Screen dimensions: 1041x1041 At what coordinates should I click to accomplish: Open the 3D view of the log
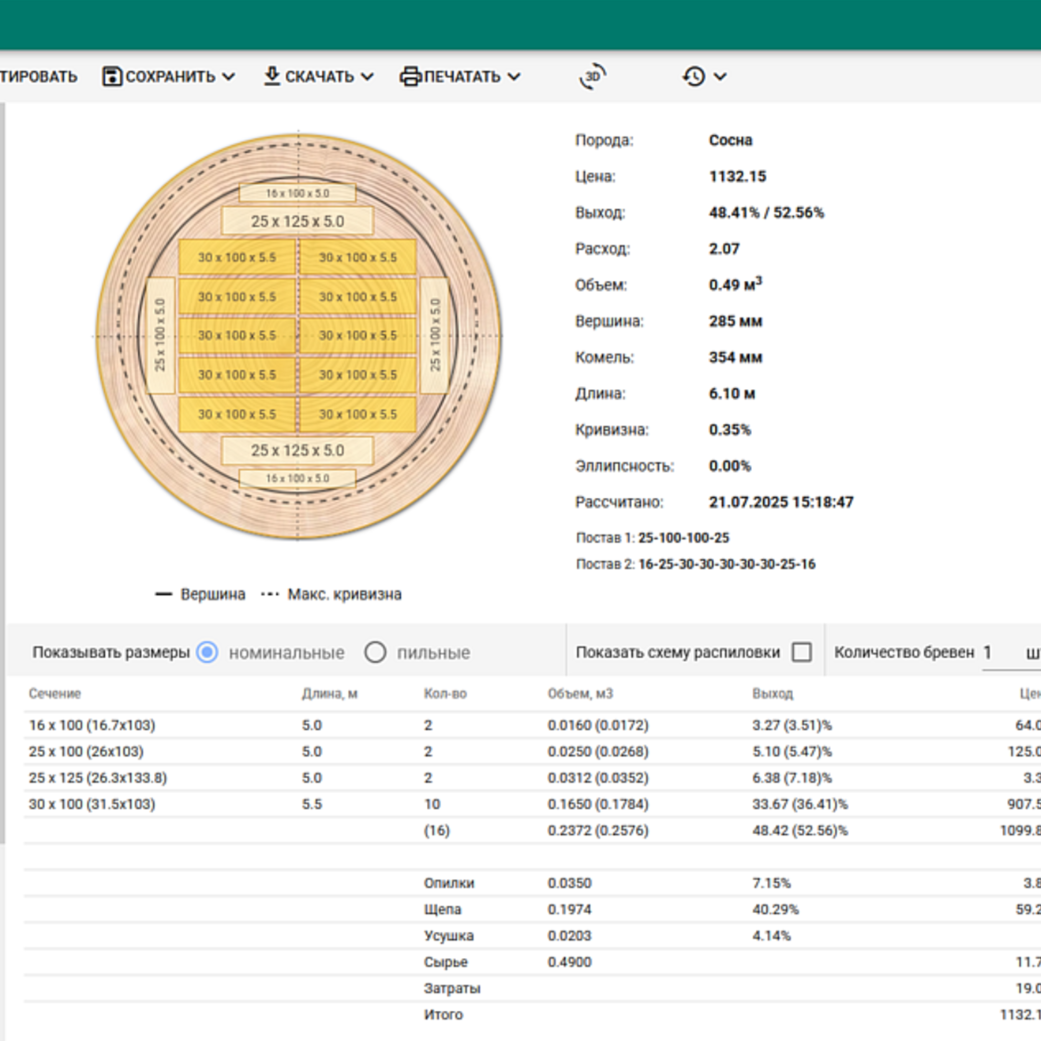tap(593, 77)
